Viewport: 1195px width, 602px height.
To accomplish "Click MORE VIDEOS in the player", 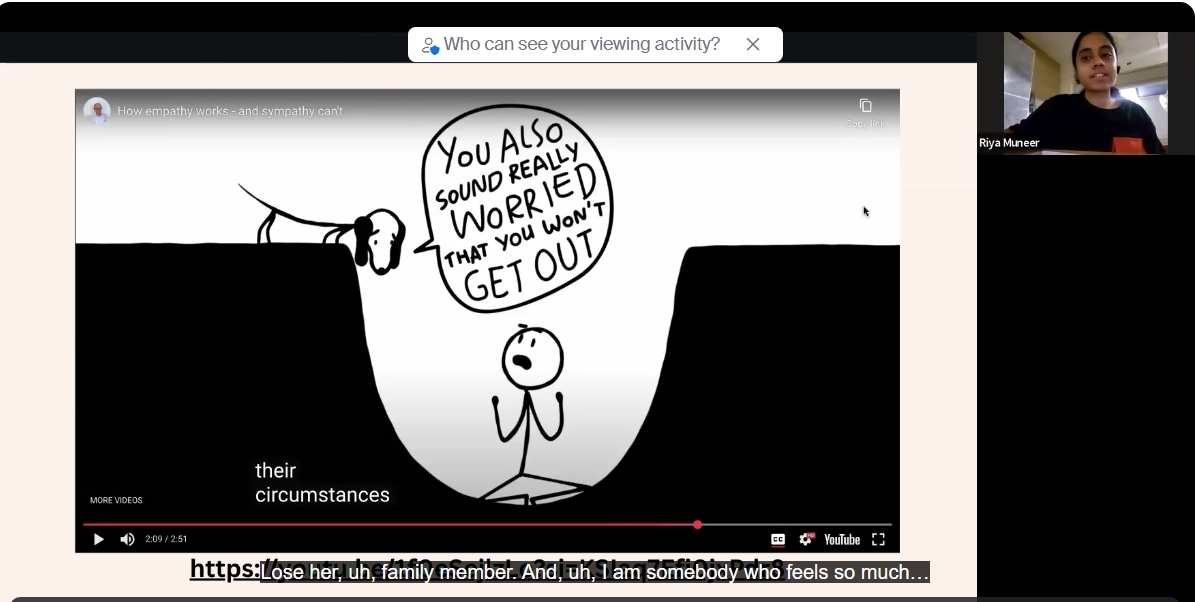I will point(116,500).
